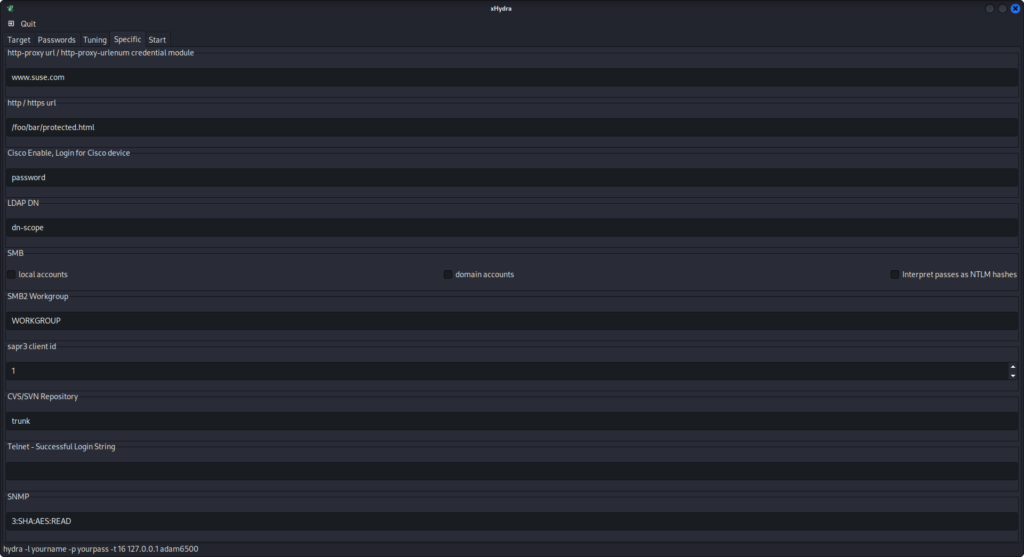Viewport: 1024px width, 557px height.
Task: Decrease sapr3 client id with down arrow
Action: (1012, 375)
